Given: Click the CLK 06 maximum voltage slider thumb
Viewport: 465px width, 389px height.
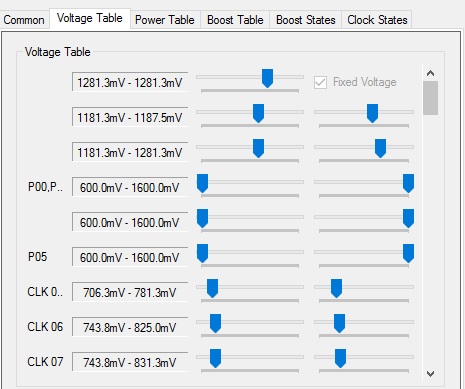Looking at the screenshot, I should click(339, 324).
